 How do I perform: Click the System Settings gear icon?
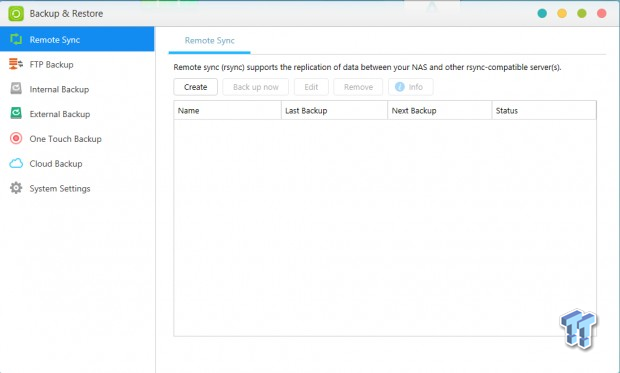click(x=16, y=187)
